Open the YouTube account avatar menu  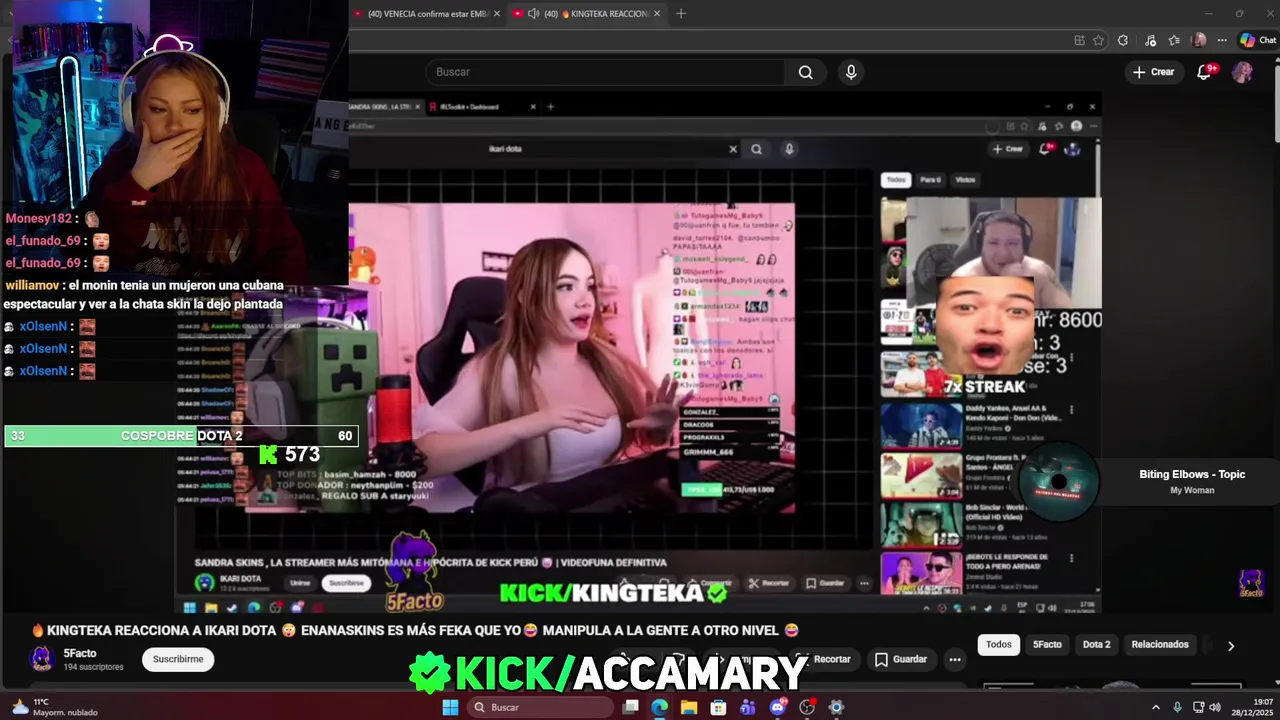pos(1242,72)
